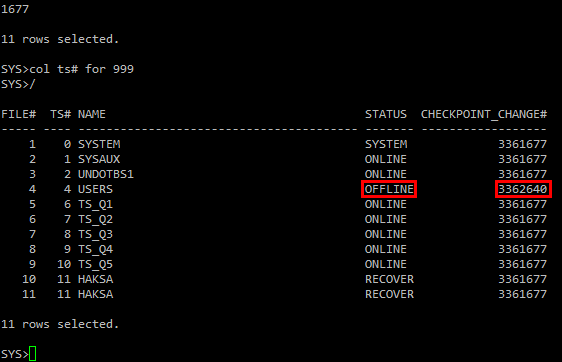562x362 pixels.
Task: Click the TS_Q2 tablespace name
Action: [95, 219]
